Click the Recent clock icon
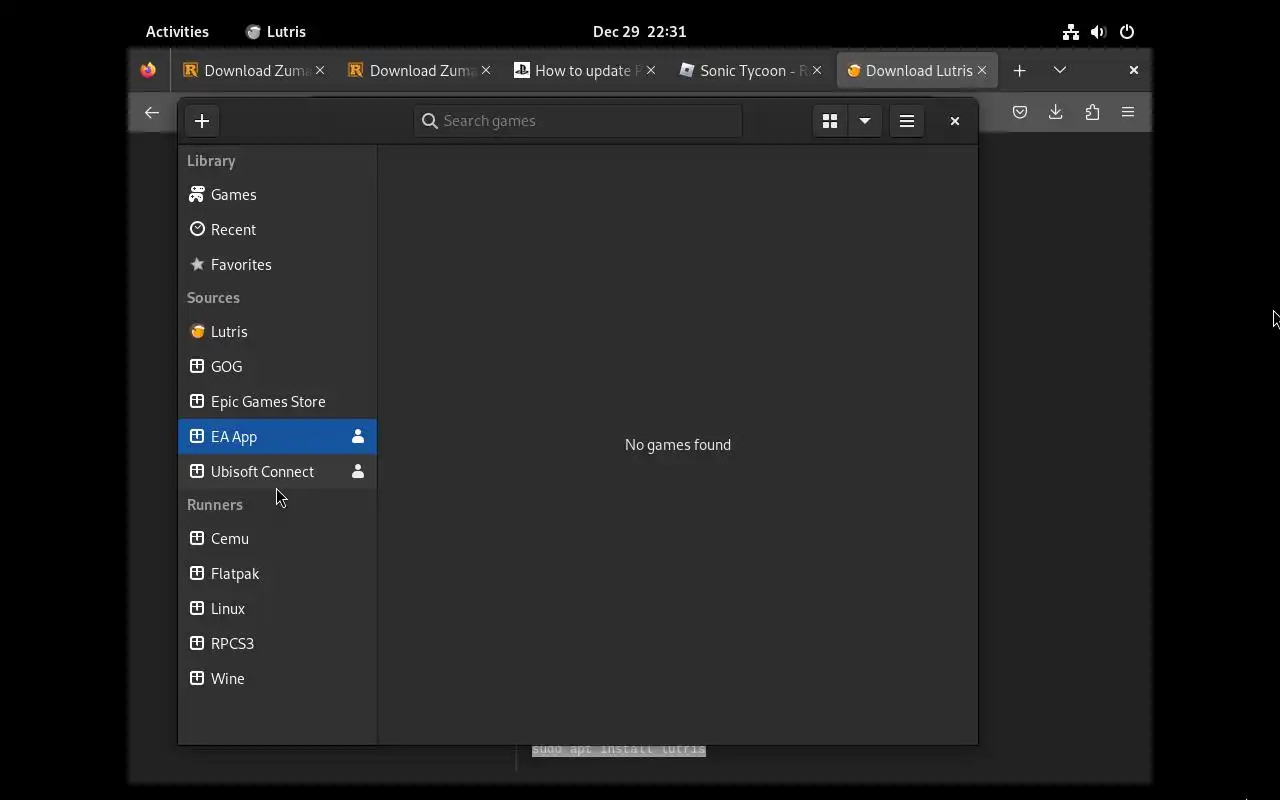 click(197, 229)
